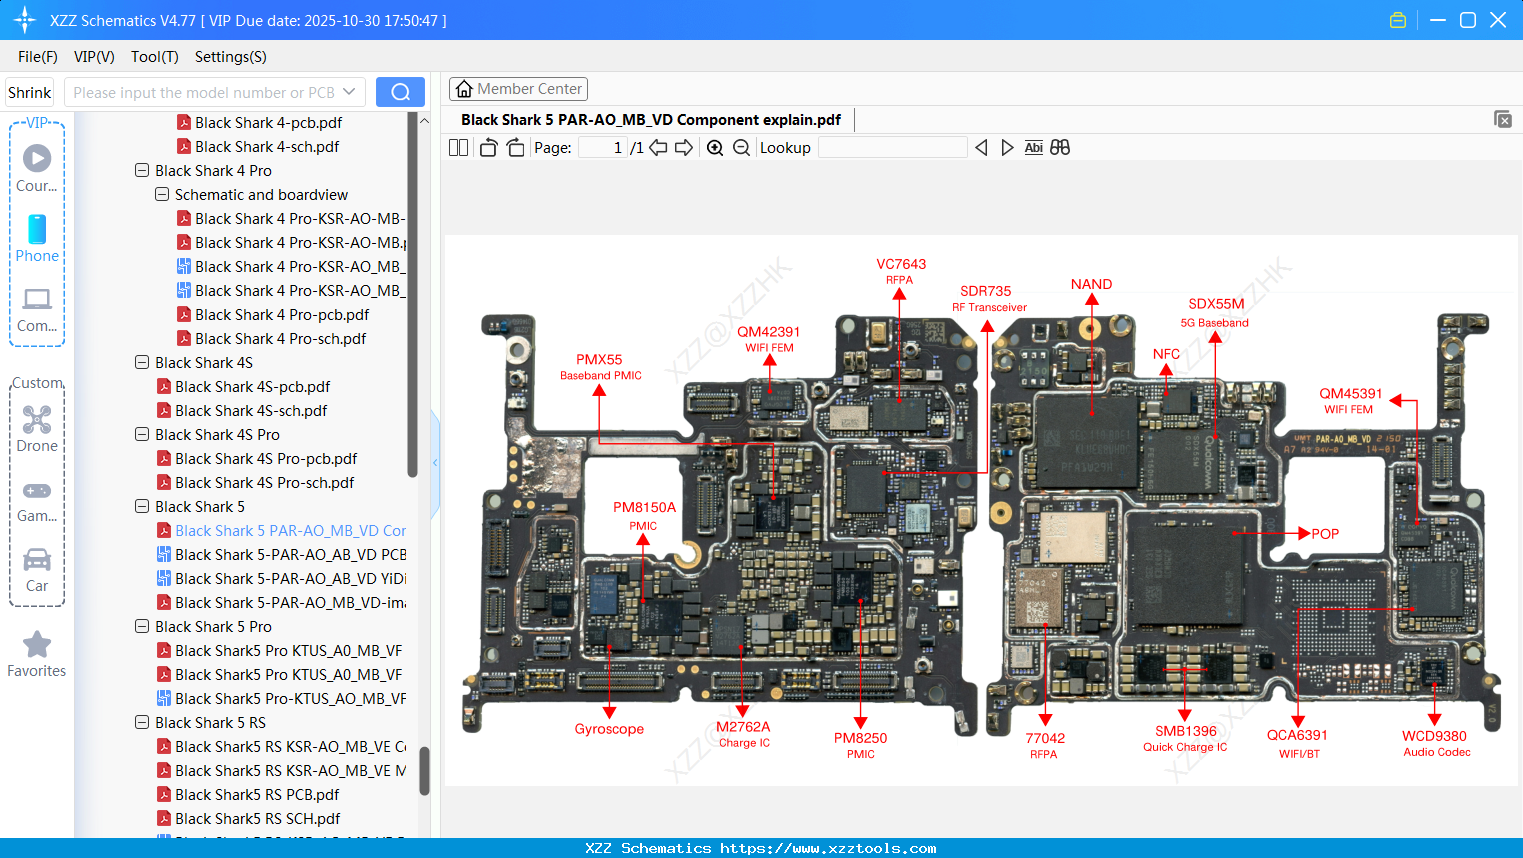Click the Shrink button
This screenshot has height=858, width=1523.
29,91
